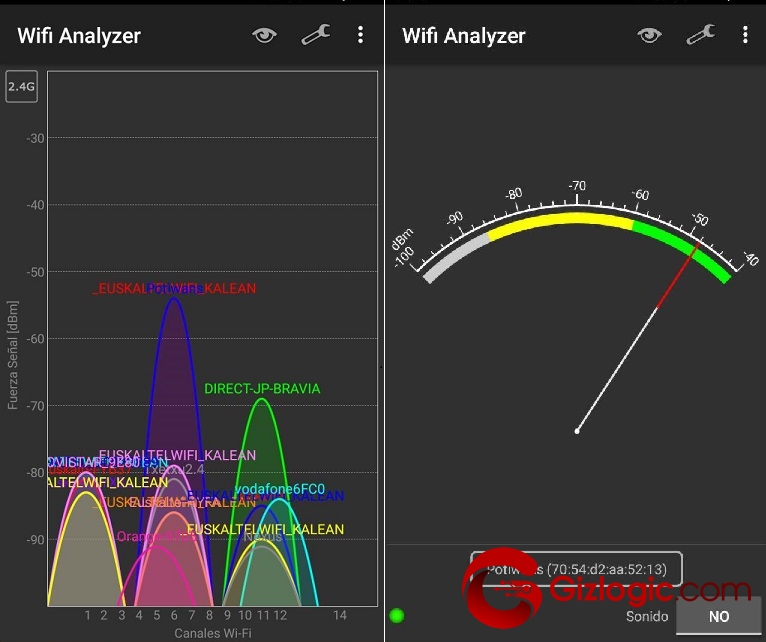The height and width of the screenshot is (642, 766).
Task: Click channel 14 on the channel axis
Action: point(340,615)
